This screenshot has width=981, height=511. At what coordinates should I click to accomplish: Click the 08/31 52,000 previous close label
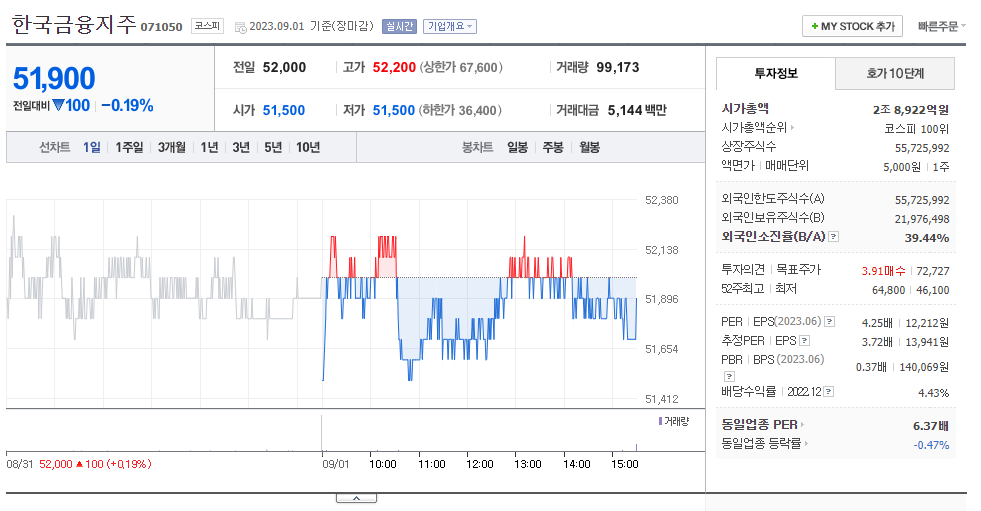point(79,464)
